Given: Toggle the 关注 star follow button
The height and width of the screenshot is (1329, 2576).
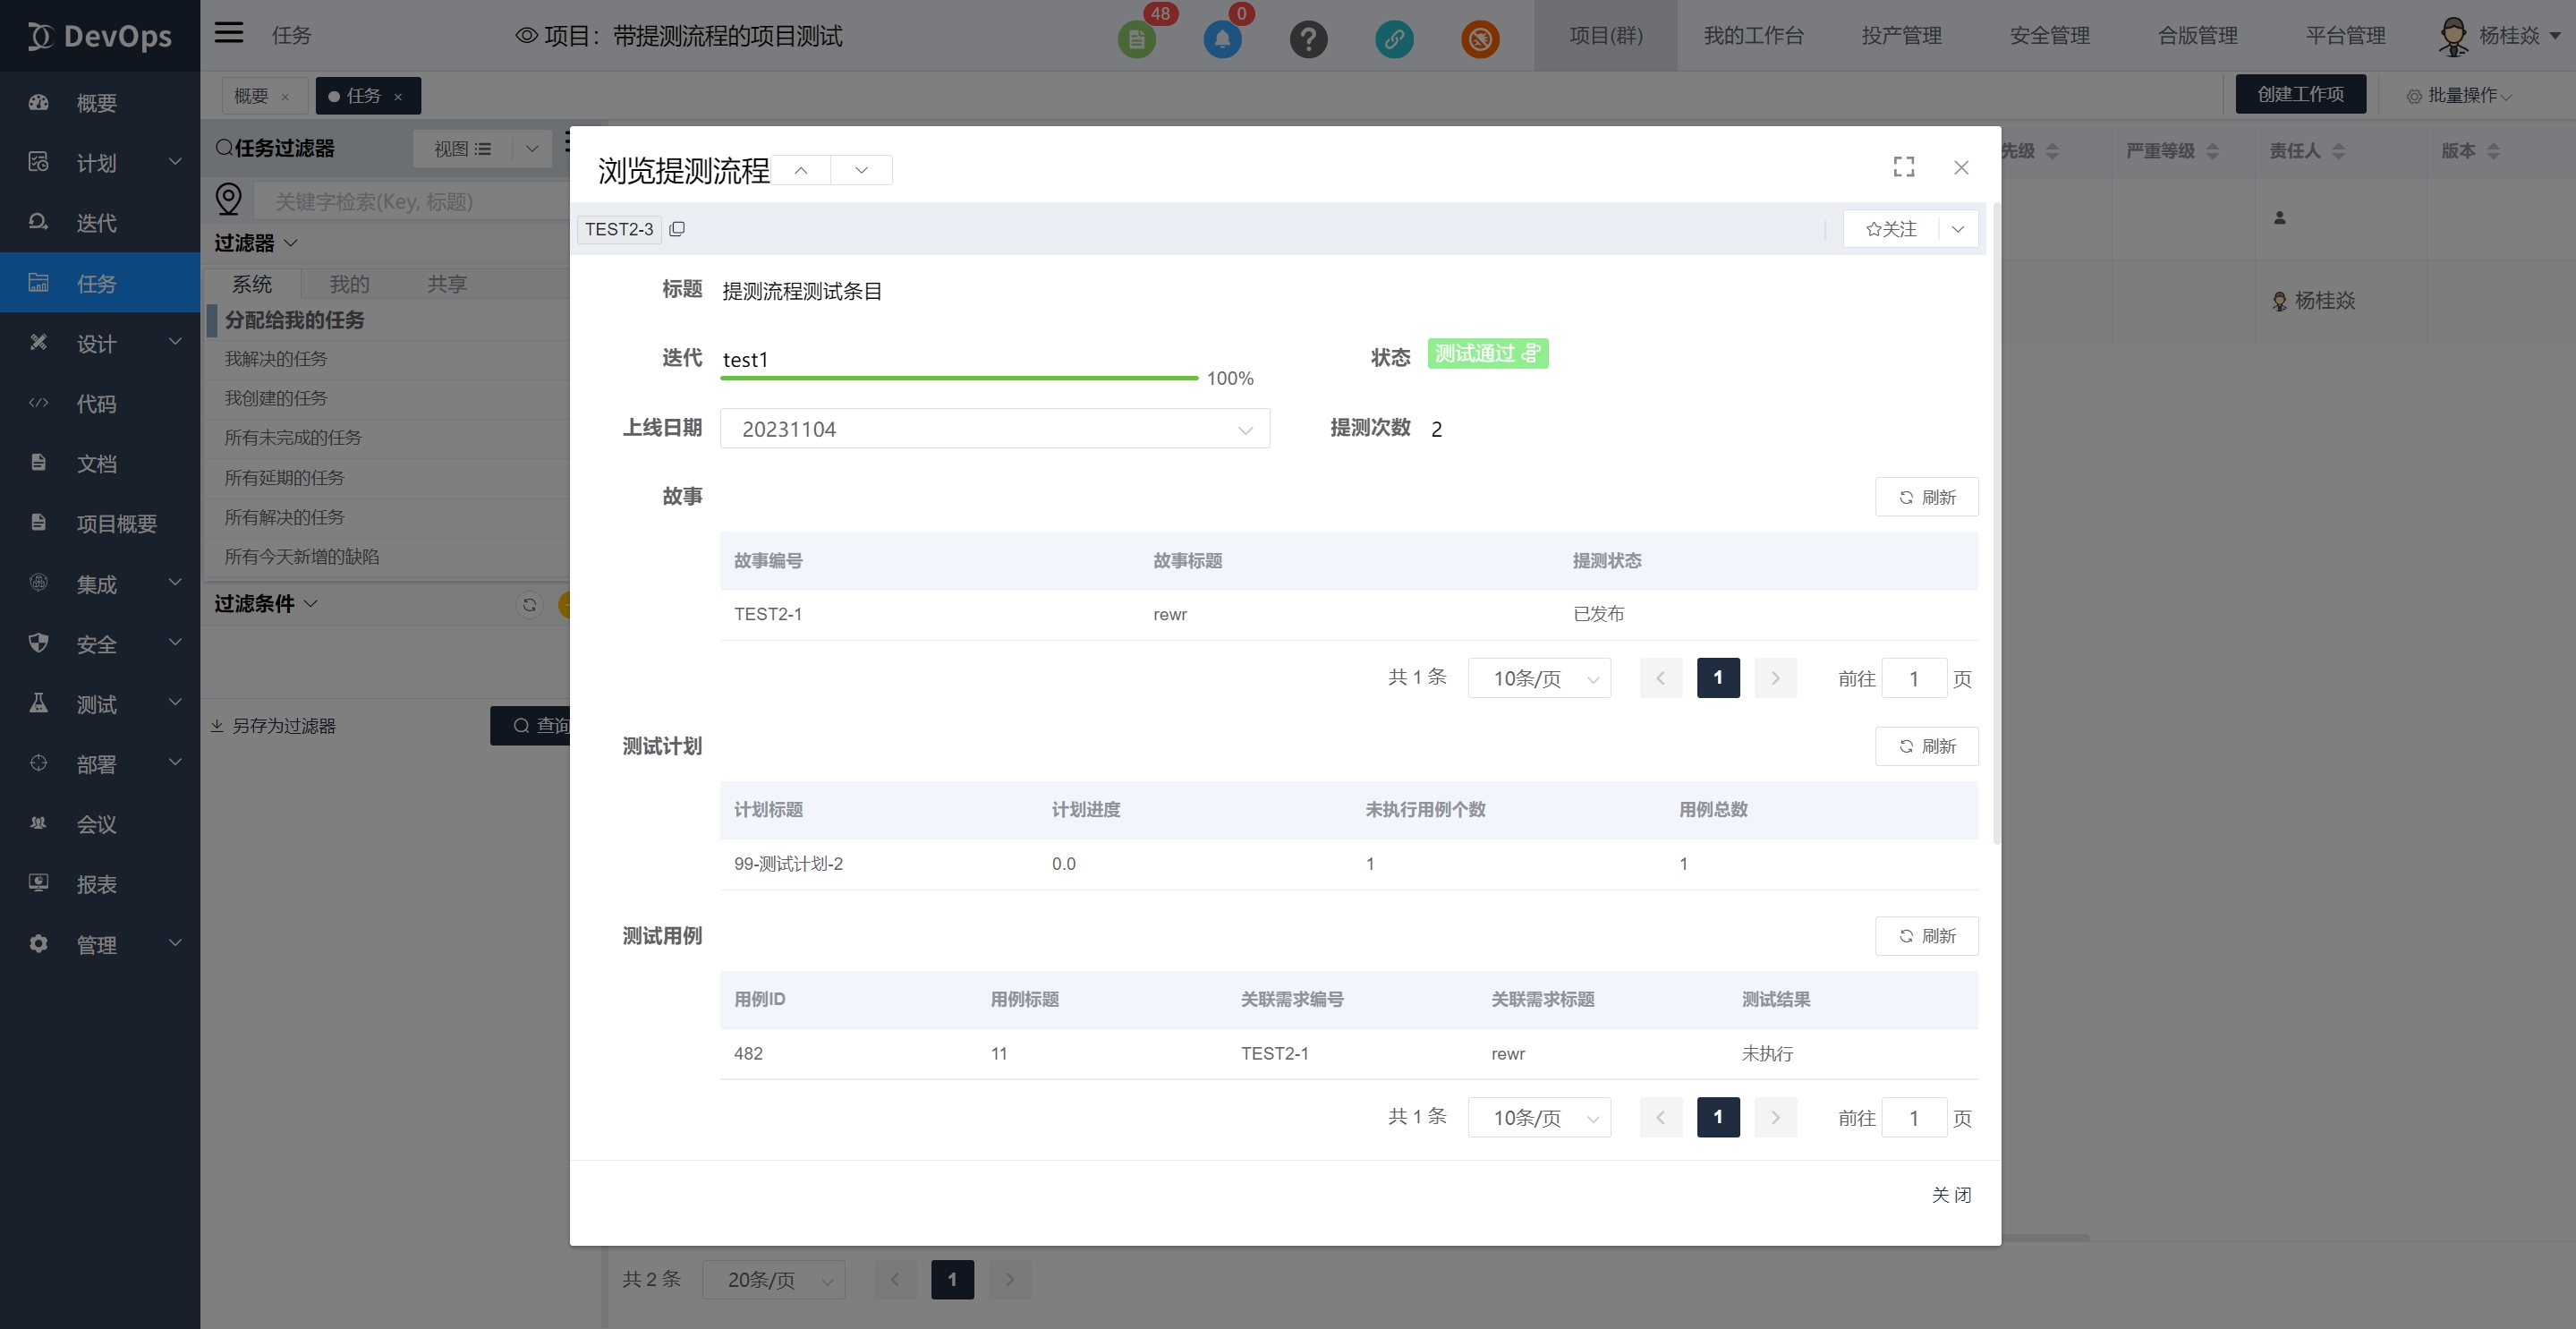Looking at the screenshot, I should [1891, 229].
